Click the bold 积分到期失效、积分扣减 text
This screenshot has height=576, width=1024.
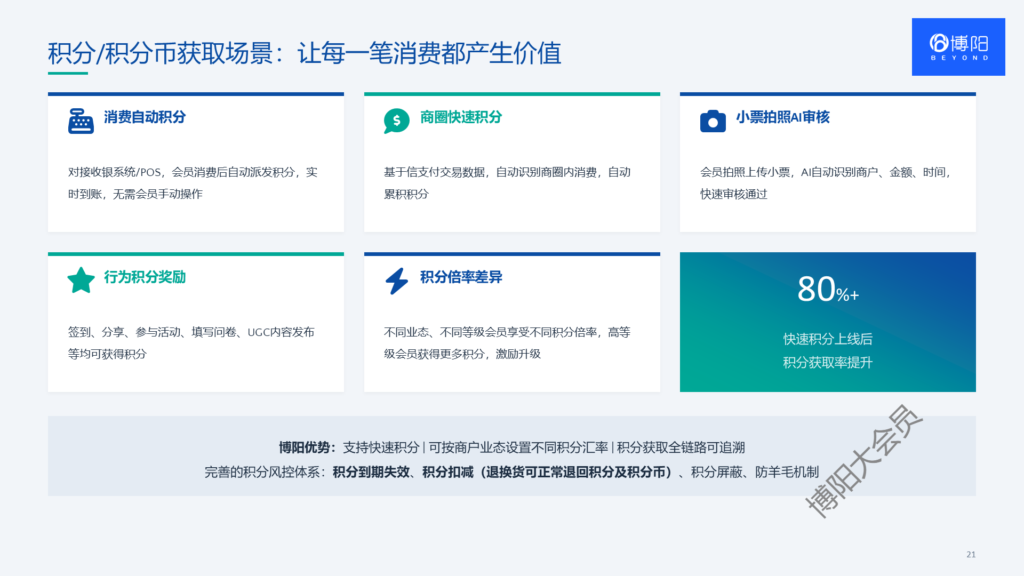pos(503,472)
